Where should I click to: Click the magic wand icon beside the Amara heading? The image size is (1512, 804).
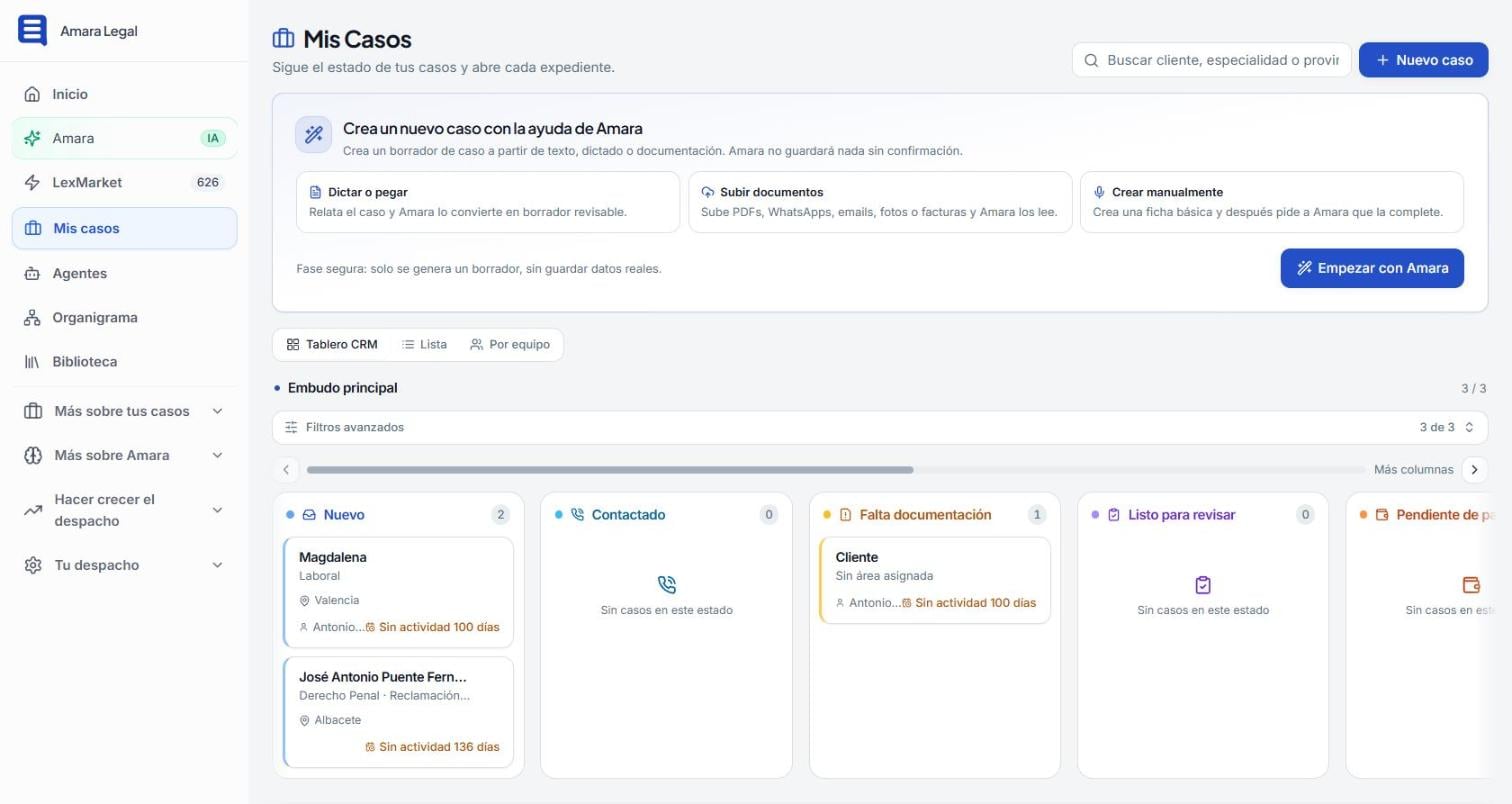(313, 134)
